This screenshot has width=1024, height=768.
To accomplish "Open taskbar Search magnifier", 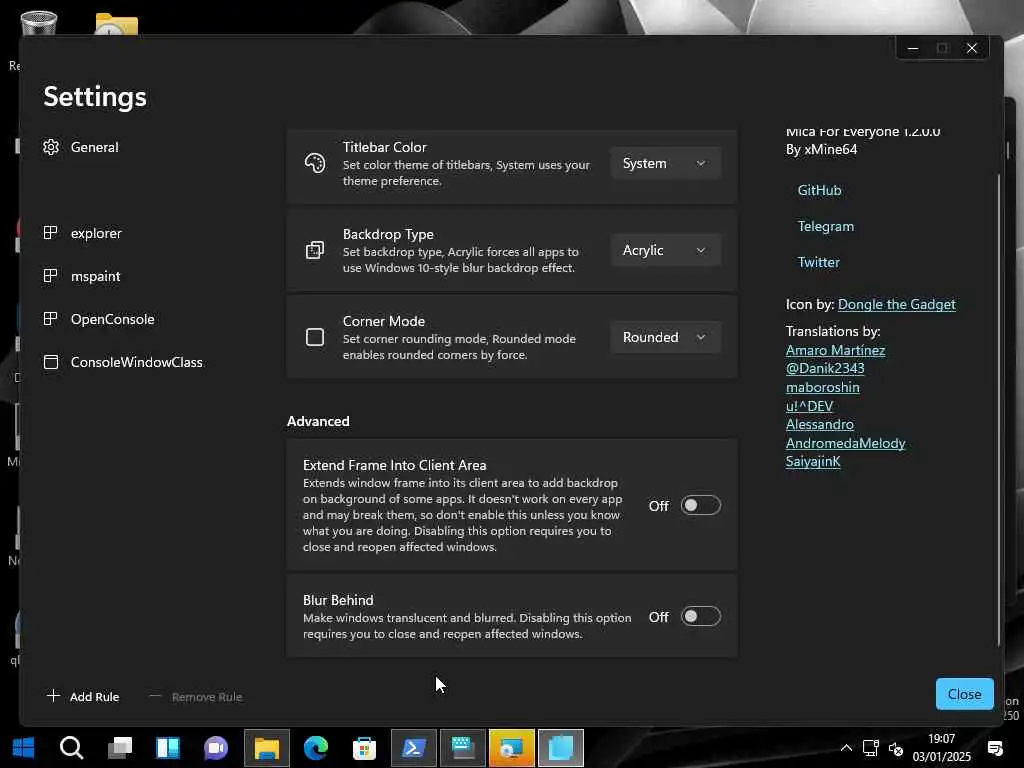I will pyautogui.click(x=71, y=748).
